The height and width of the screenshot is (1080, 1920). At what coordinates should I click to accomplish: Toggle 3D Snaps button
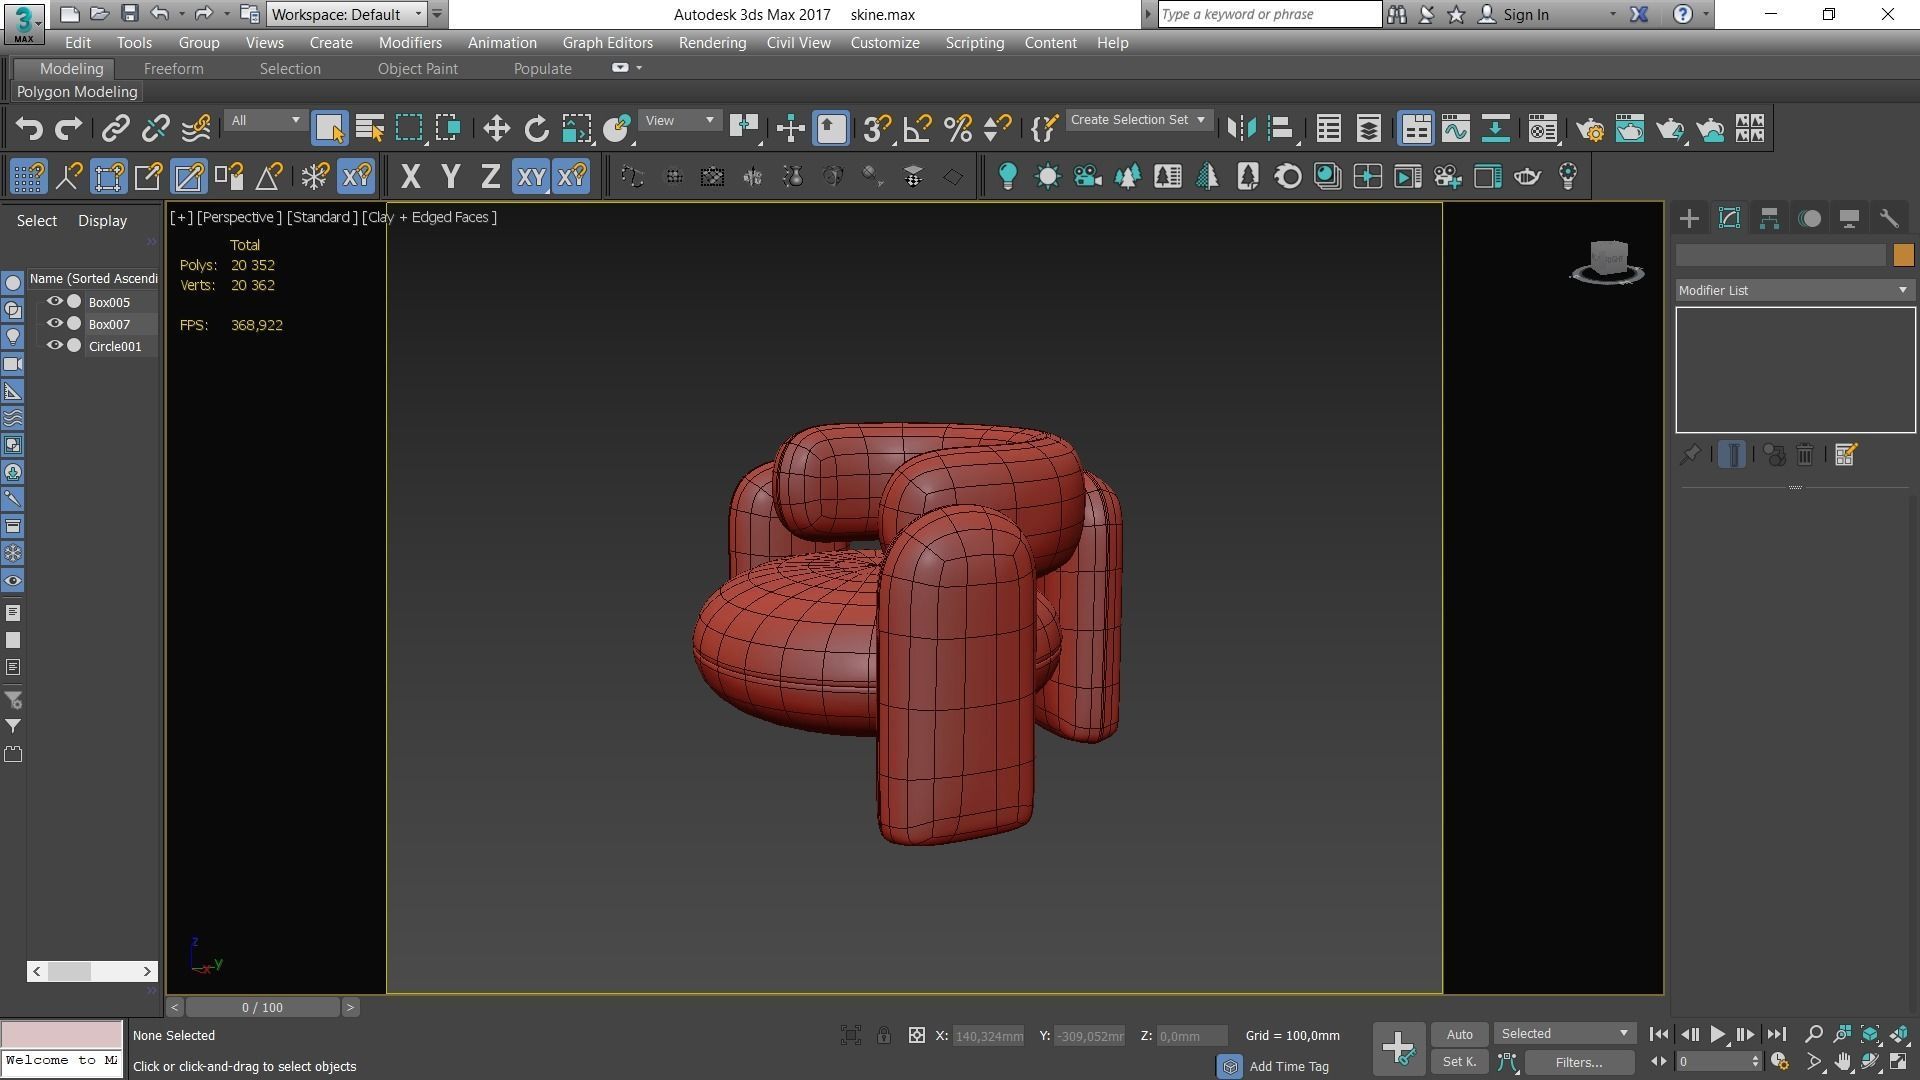(x=877, y=129)
